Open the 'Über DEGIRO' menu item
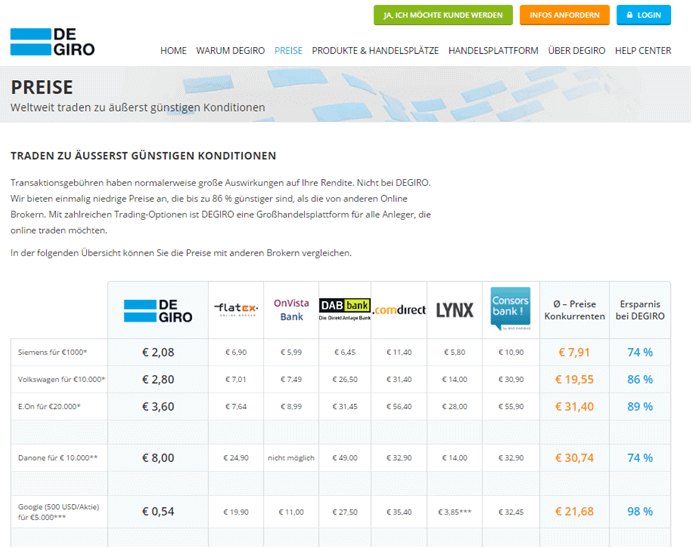The image size is (692, 548). click(x=576, y=51)
